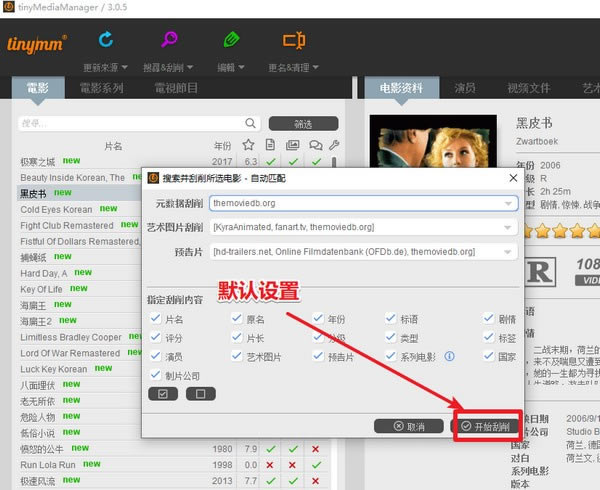The width and height of the screenshot is (600, 490).
Task: Click the select-all checkboxes icon button
Action: 163,394
